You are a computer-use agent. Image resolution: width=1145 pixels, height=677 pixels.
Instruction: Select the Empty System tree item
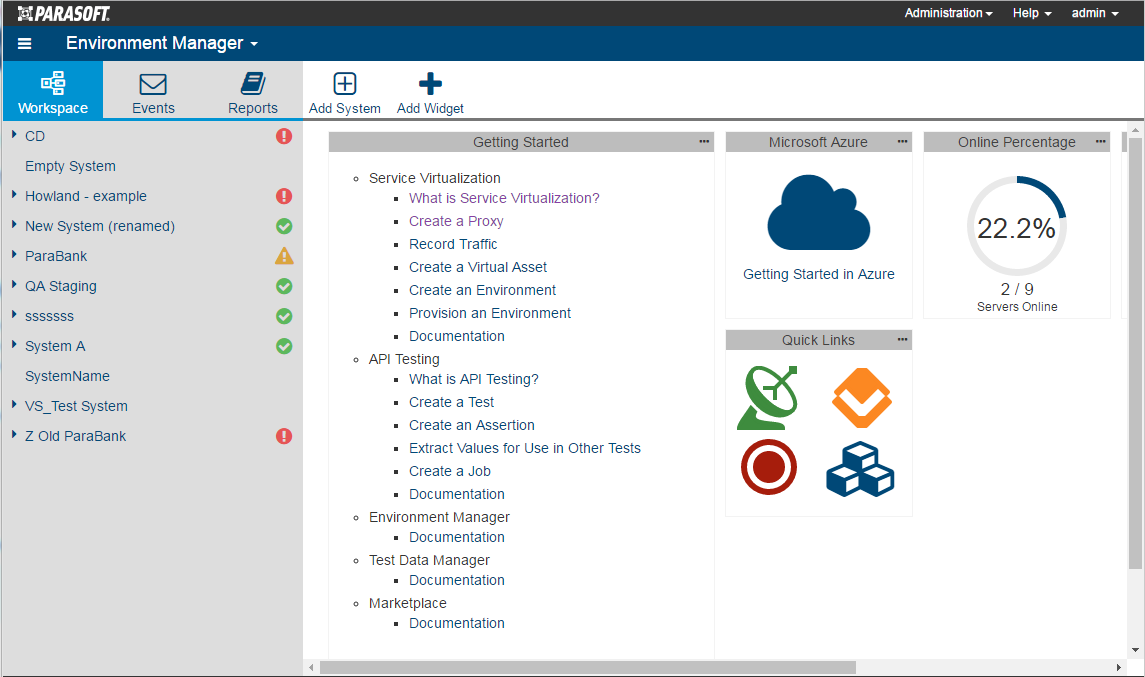click(x=70, y=166)
